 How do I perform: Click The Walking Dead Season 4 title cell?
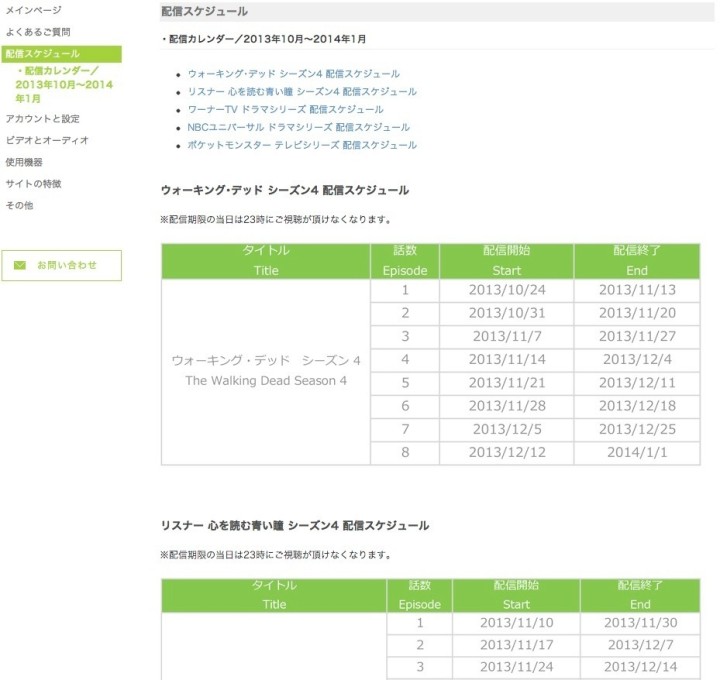pos(266,372)
